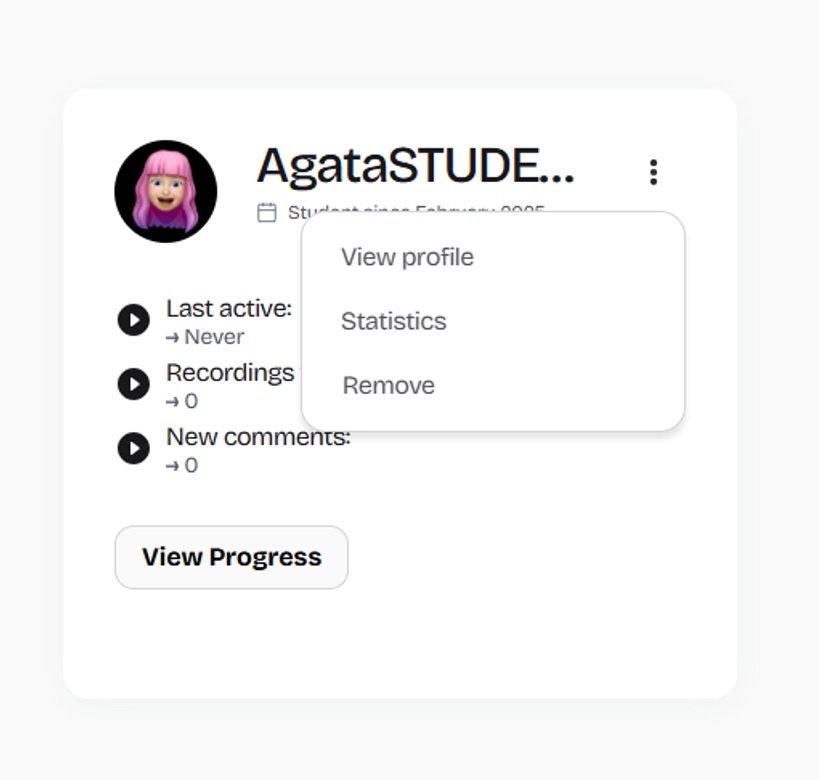The image size is (819, 780).
Task: Click the calendar icon under the name
Action: 267,213
